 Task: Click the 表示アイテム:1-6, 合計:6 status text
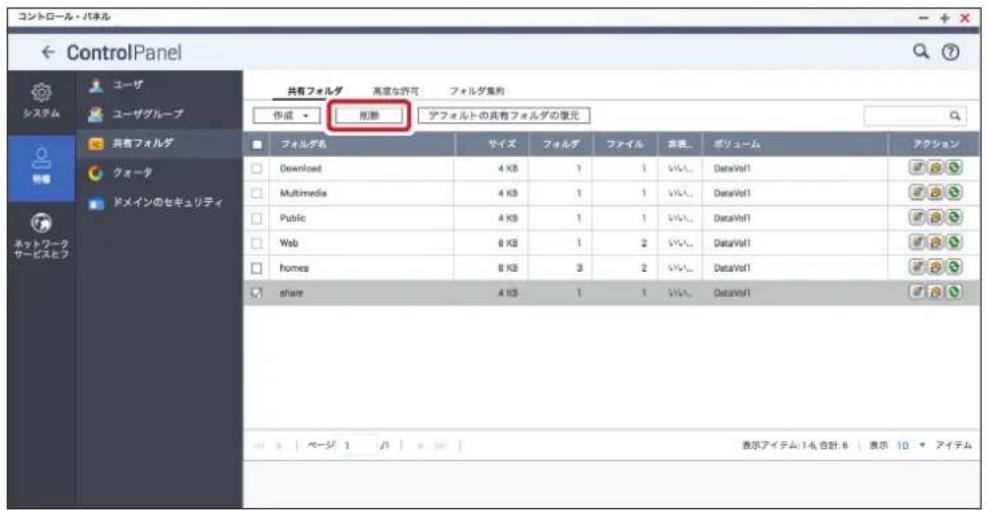click(796, 445)
